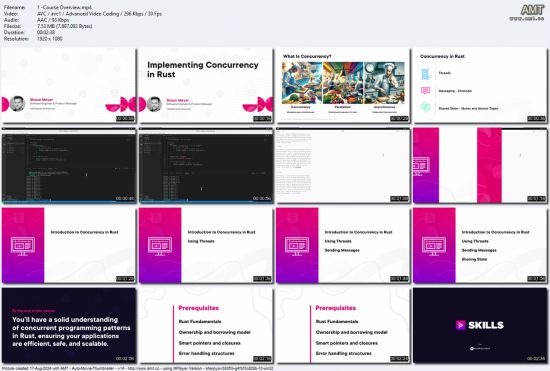Click the Asynchronous chef illustration

[384, 83]
